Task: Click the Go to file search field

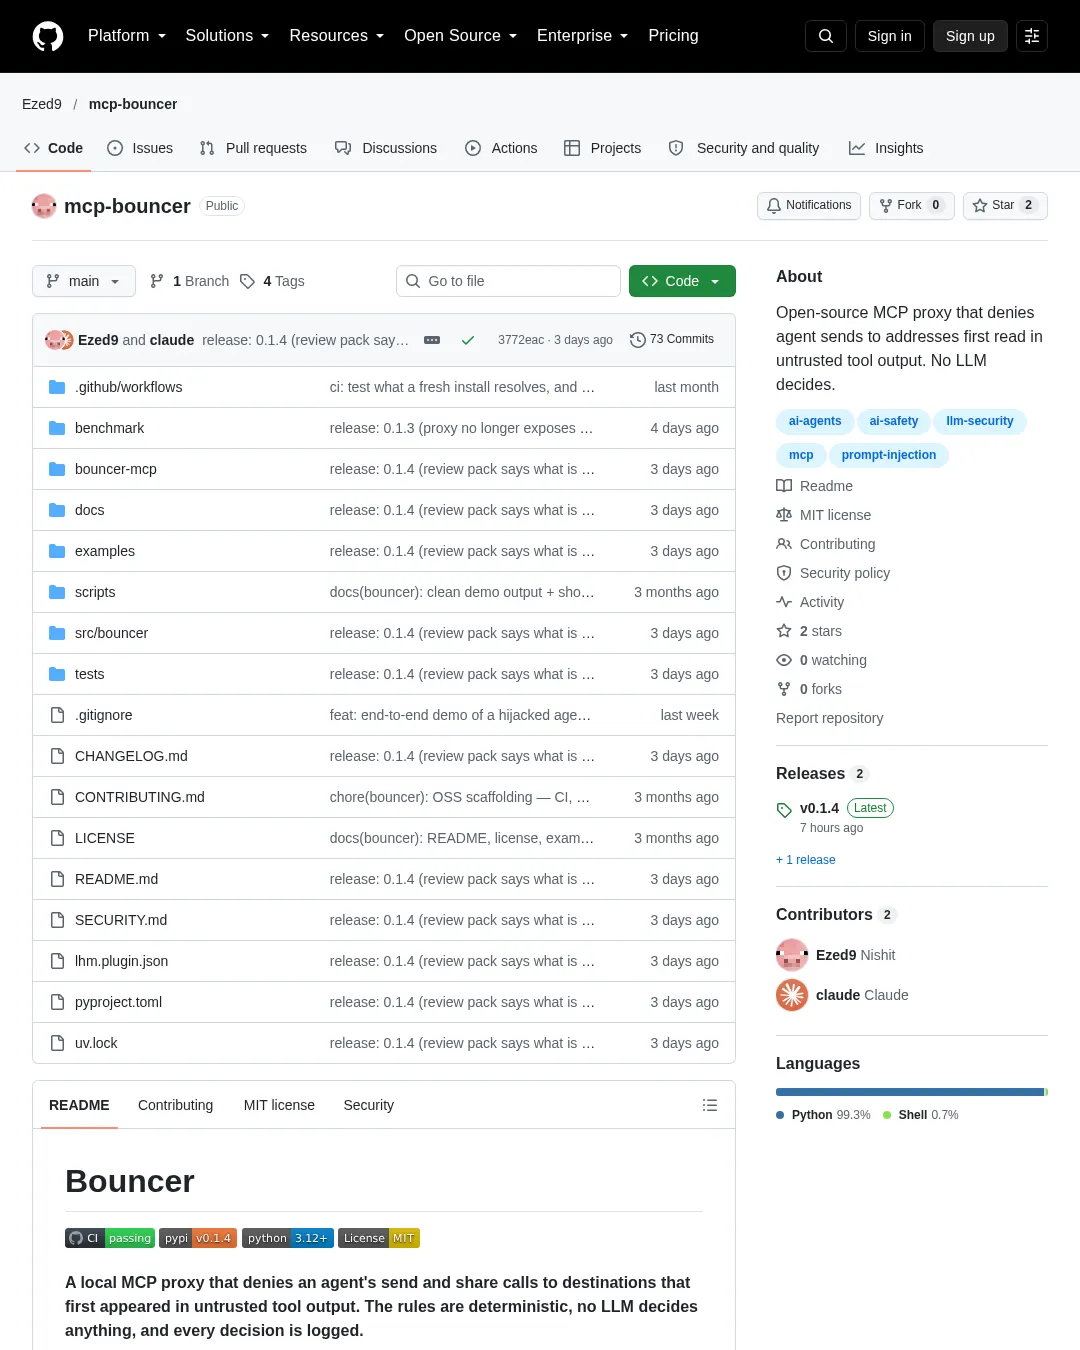Action: (x=508, y=281)
